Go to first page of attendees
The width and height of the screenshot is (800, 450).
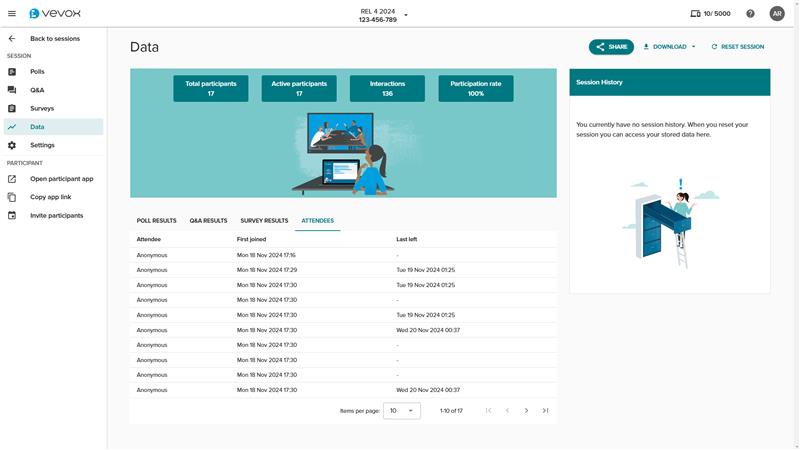point(488,411)
